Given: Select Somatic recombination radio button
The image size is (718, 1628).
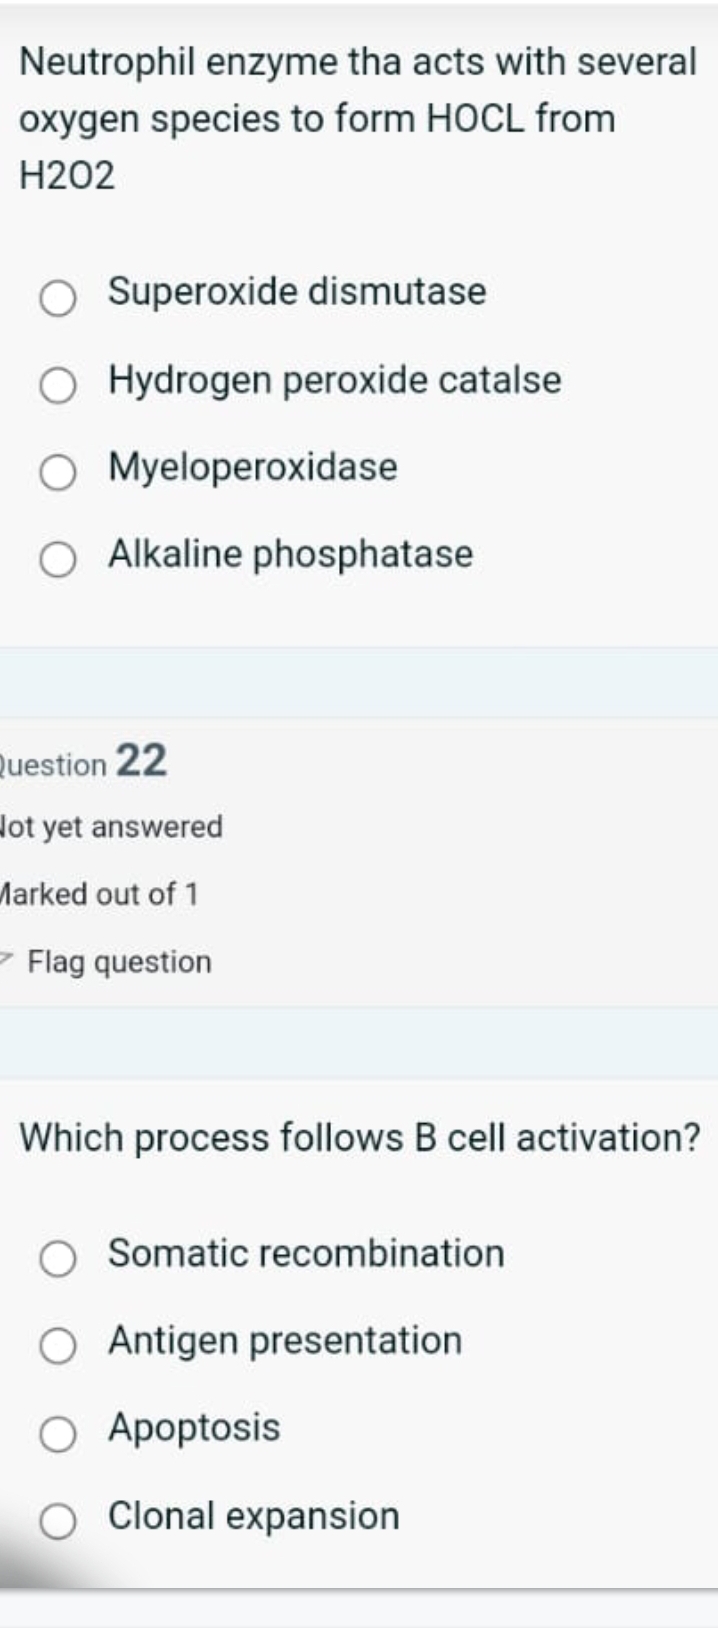Looking at the screenshot, I should click(x=58, y=1258).
